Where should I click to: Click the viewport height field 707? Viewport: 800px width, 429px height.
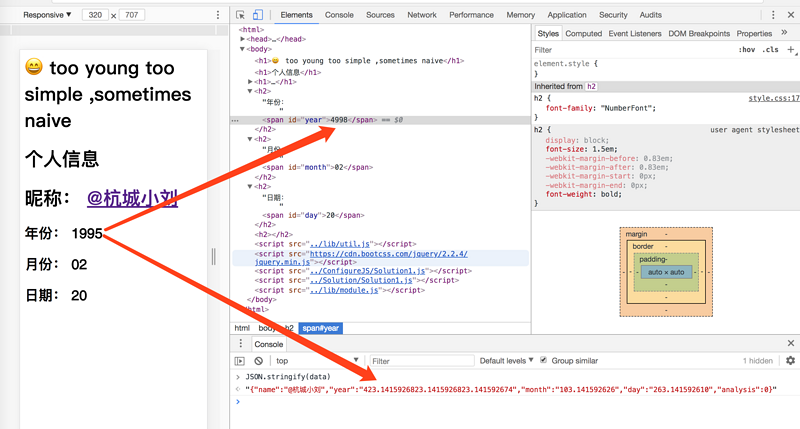click(x=132, y=15)
